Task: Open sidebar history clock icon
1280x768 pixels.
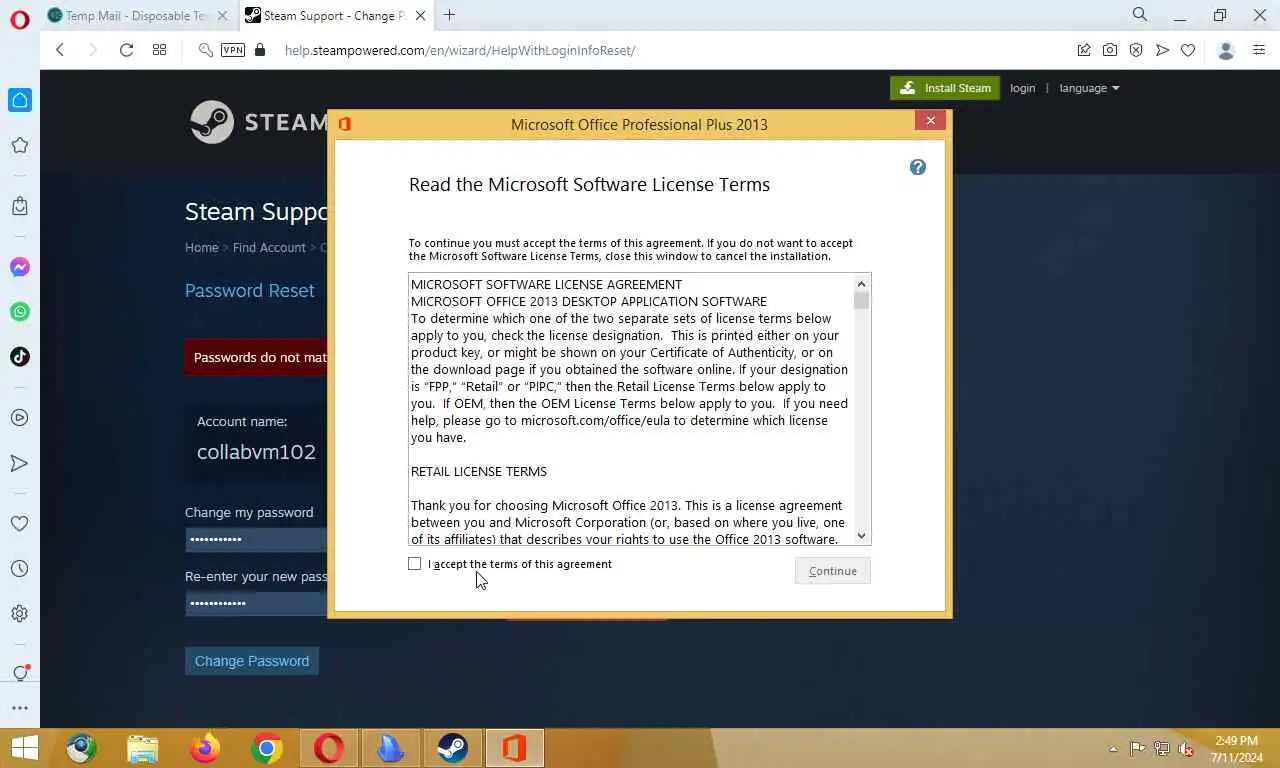Action: point(20,569)
